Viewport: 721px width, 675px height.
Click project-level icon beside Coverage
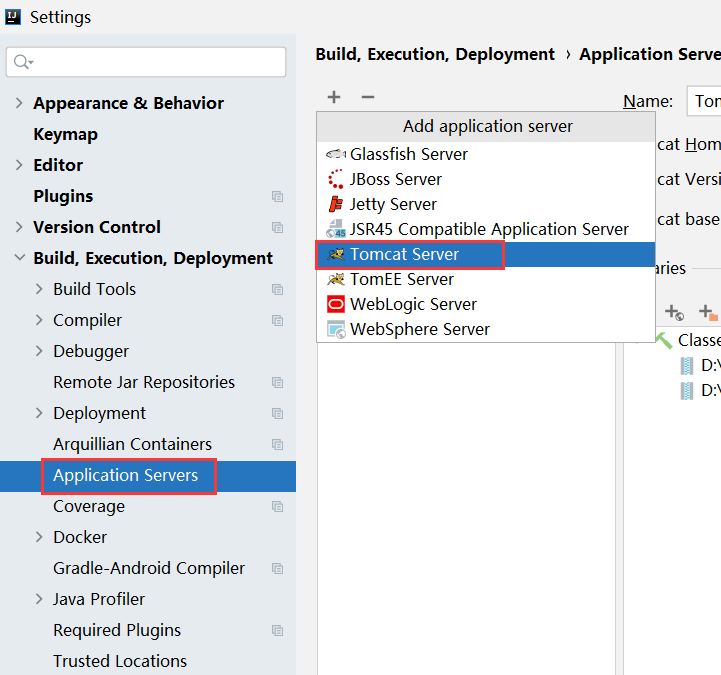[277, 507]
